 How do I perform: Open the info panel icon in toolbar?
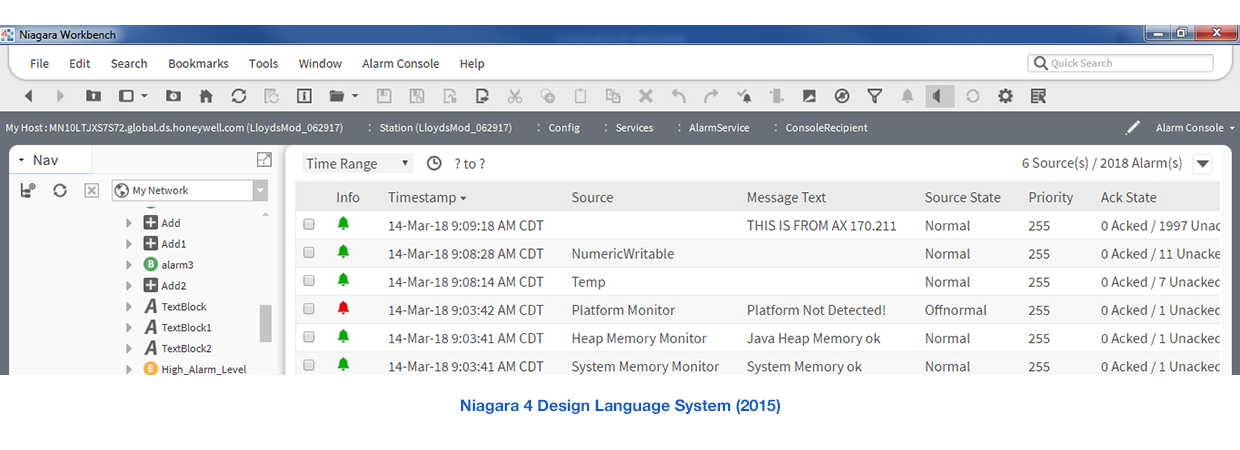point(304,96)
